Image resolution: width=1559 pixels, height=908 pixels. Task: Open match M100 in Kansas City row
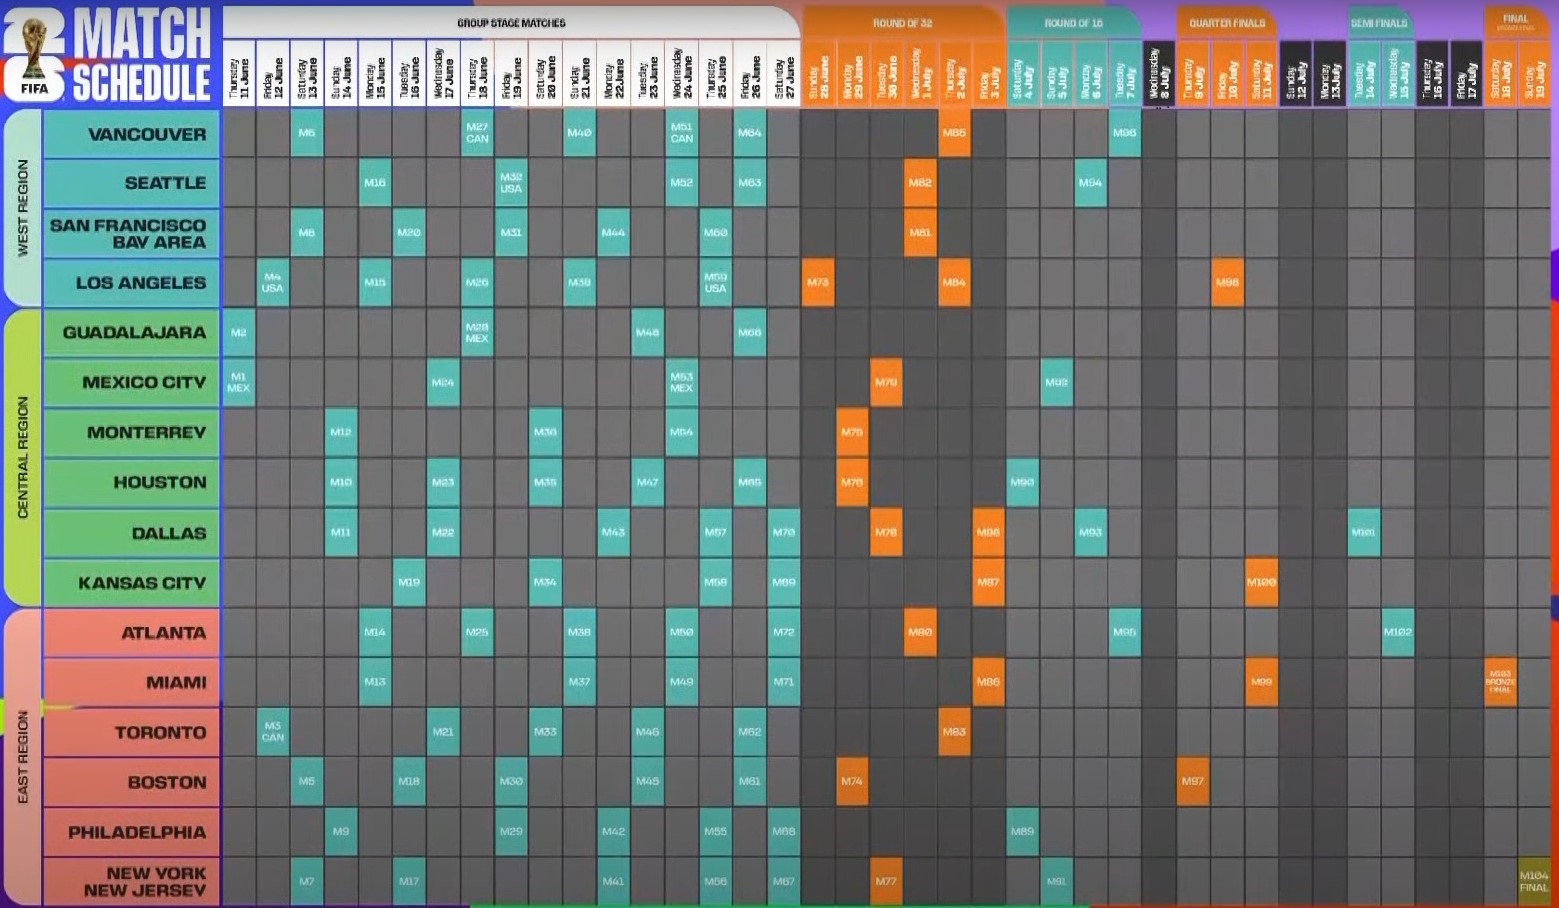click(x=1261, y=582)
